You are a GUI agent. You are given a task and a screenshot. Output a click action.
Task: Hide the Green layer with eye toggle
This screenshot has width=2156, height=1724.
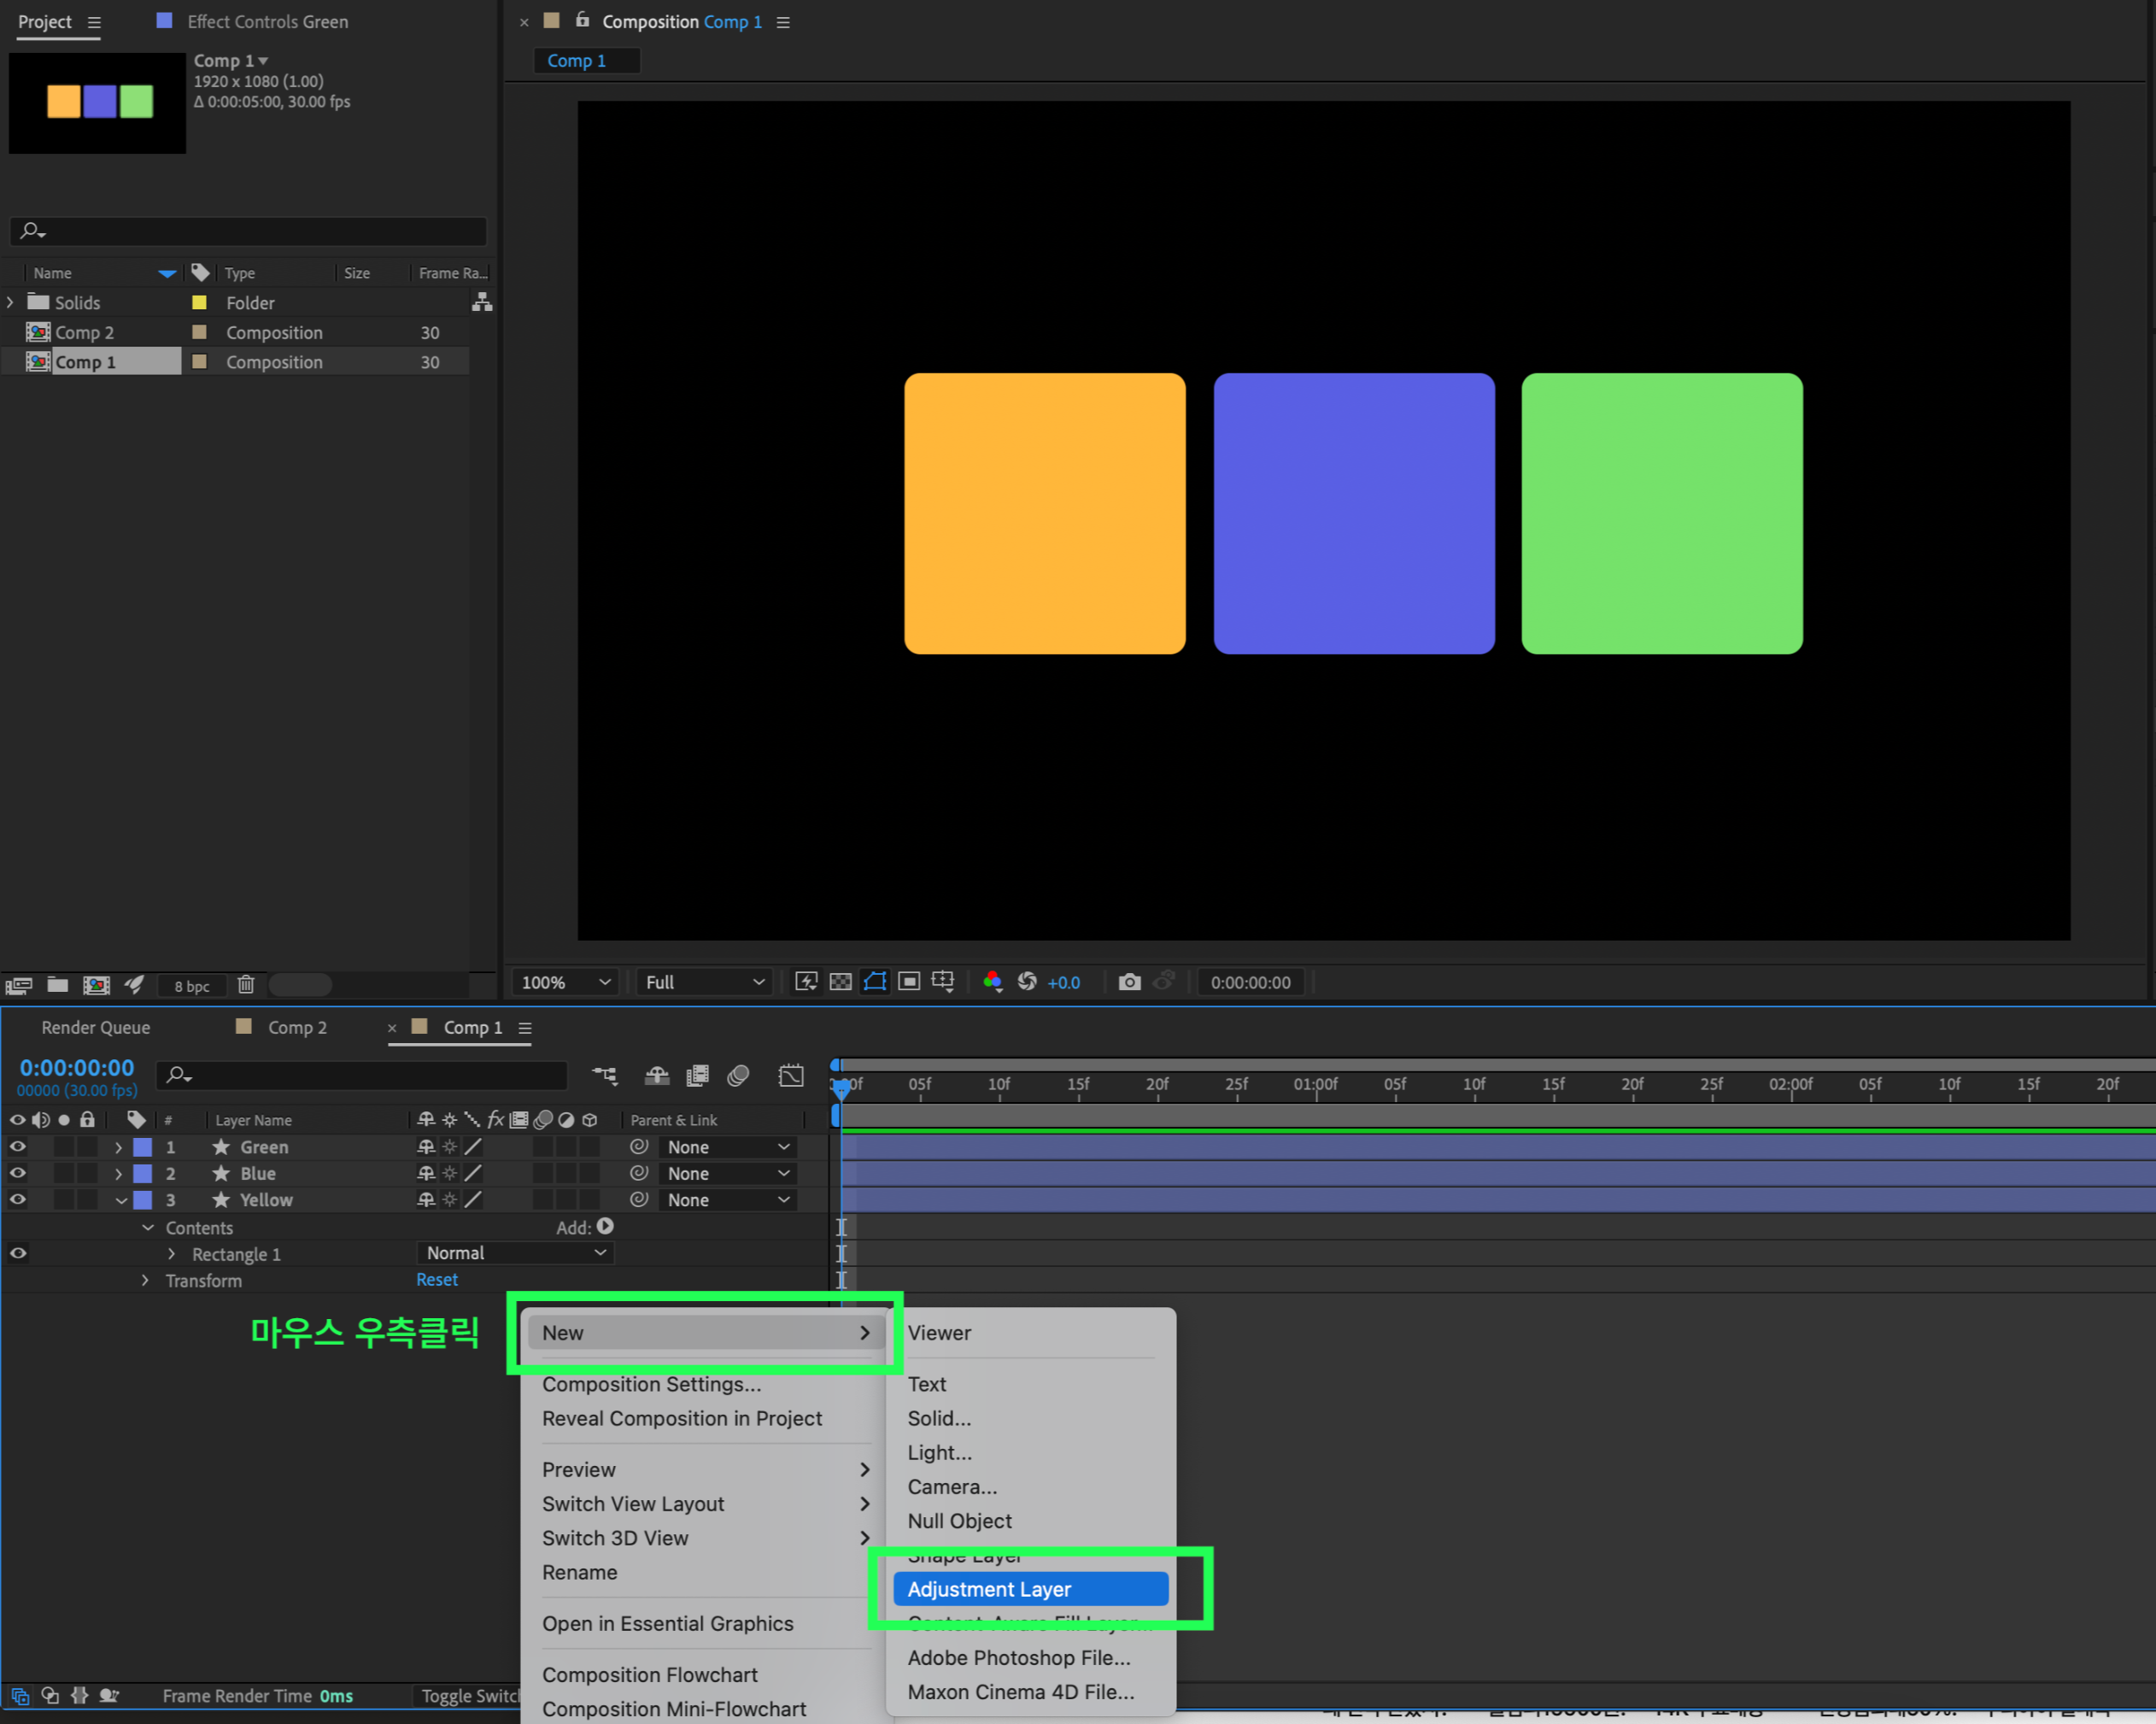[x=18, y=1147]
